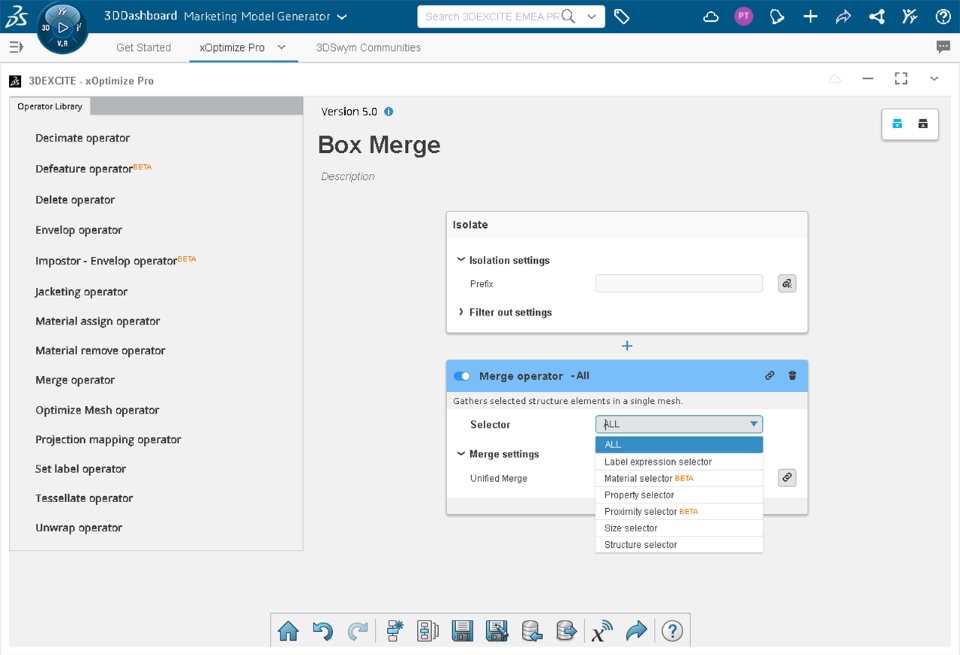Open the xOptimize Pro tab dropdown chevron
The width and height of the screenshot is (960, 655).
(281, 47)
